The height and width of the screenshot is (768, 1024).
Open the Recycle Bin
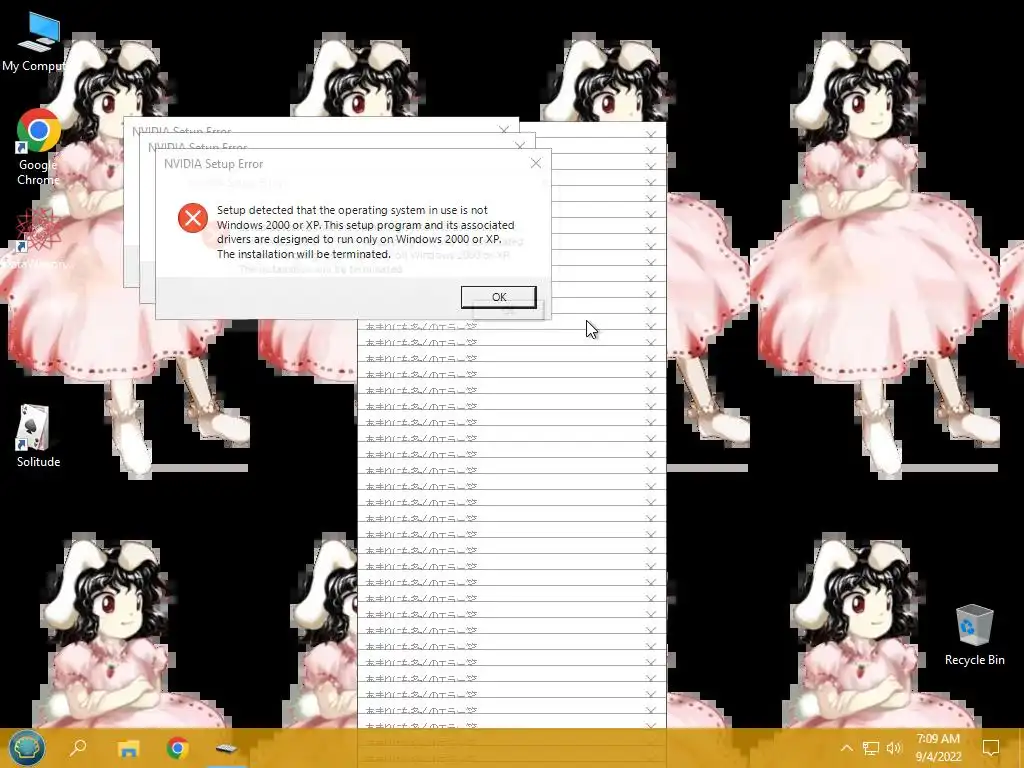pyautogui.click(x=974, y=635)
